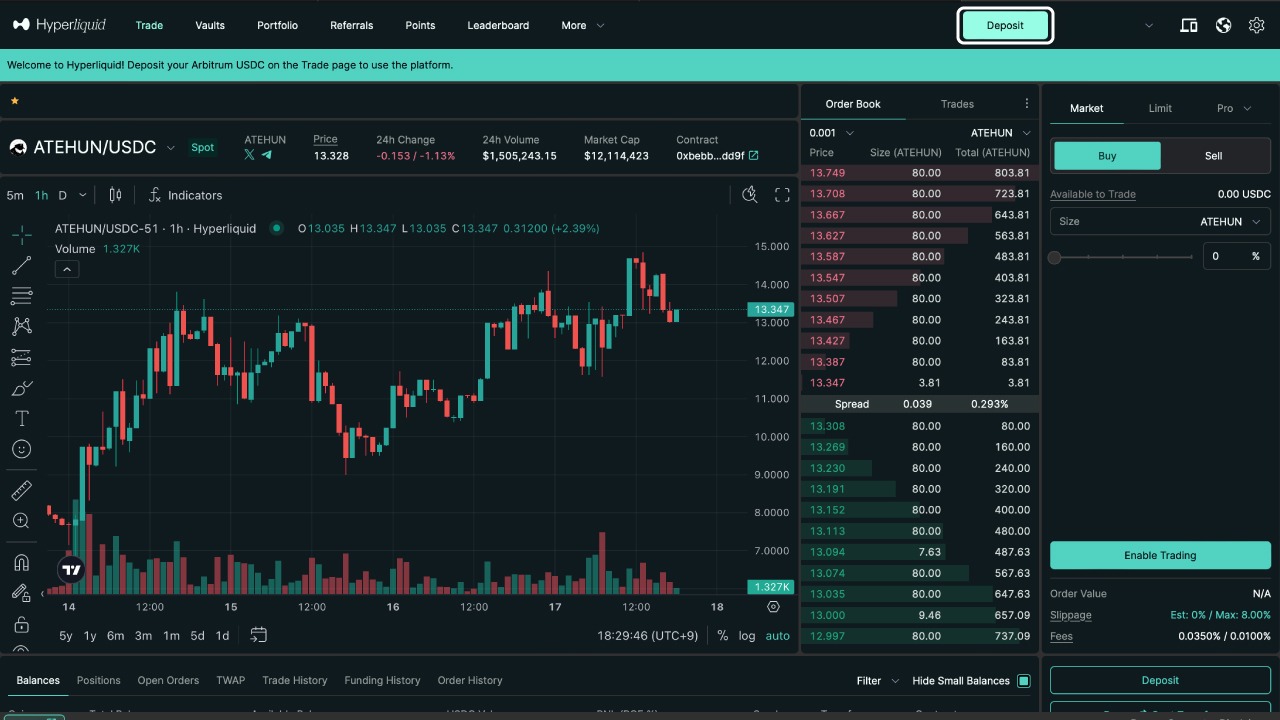Switch to the Limit order tab

pos(1160,108)
